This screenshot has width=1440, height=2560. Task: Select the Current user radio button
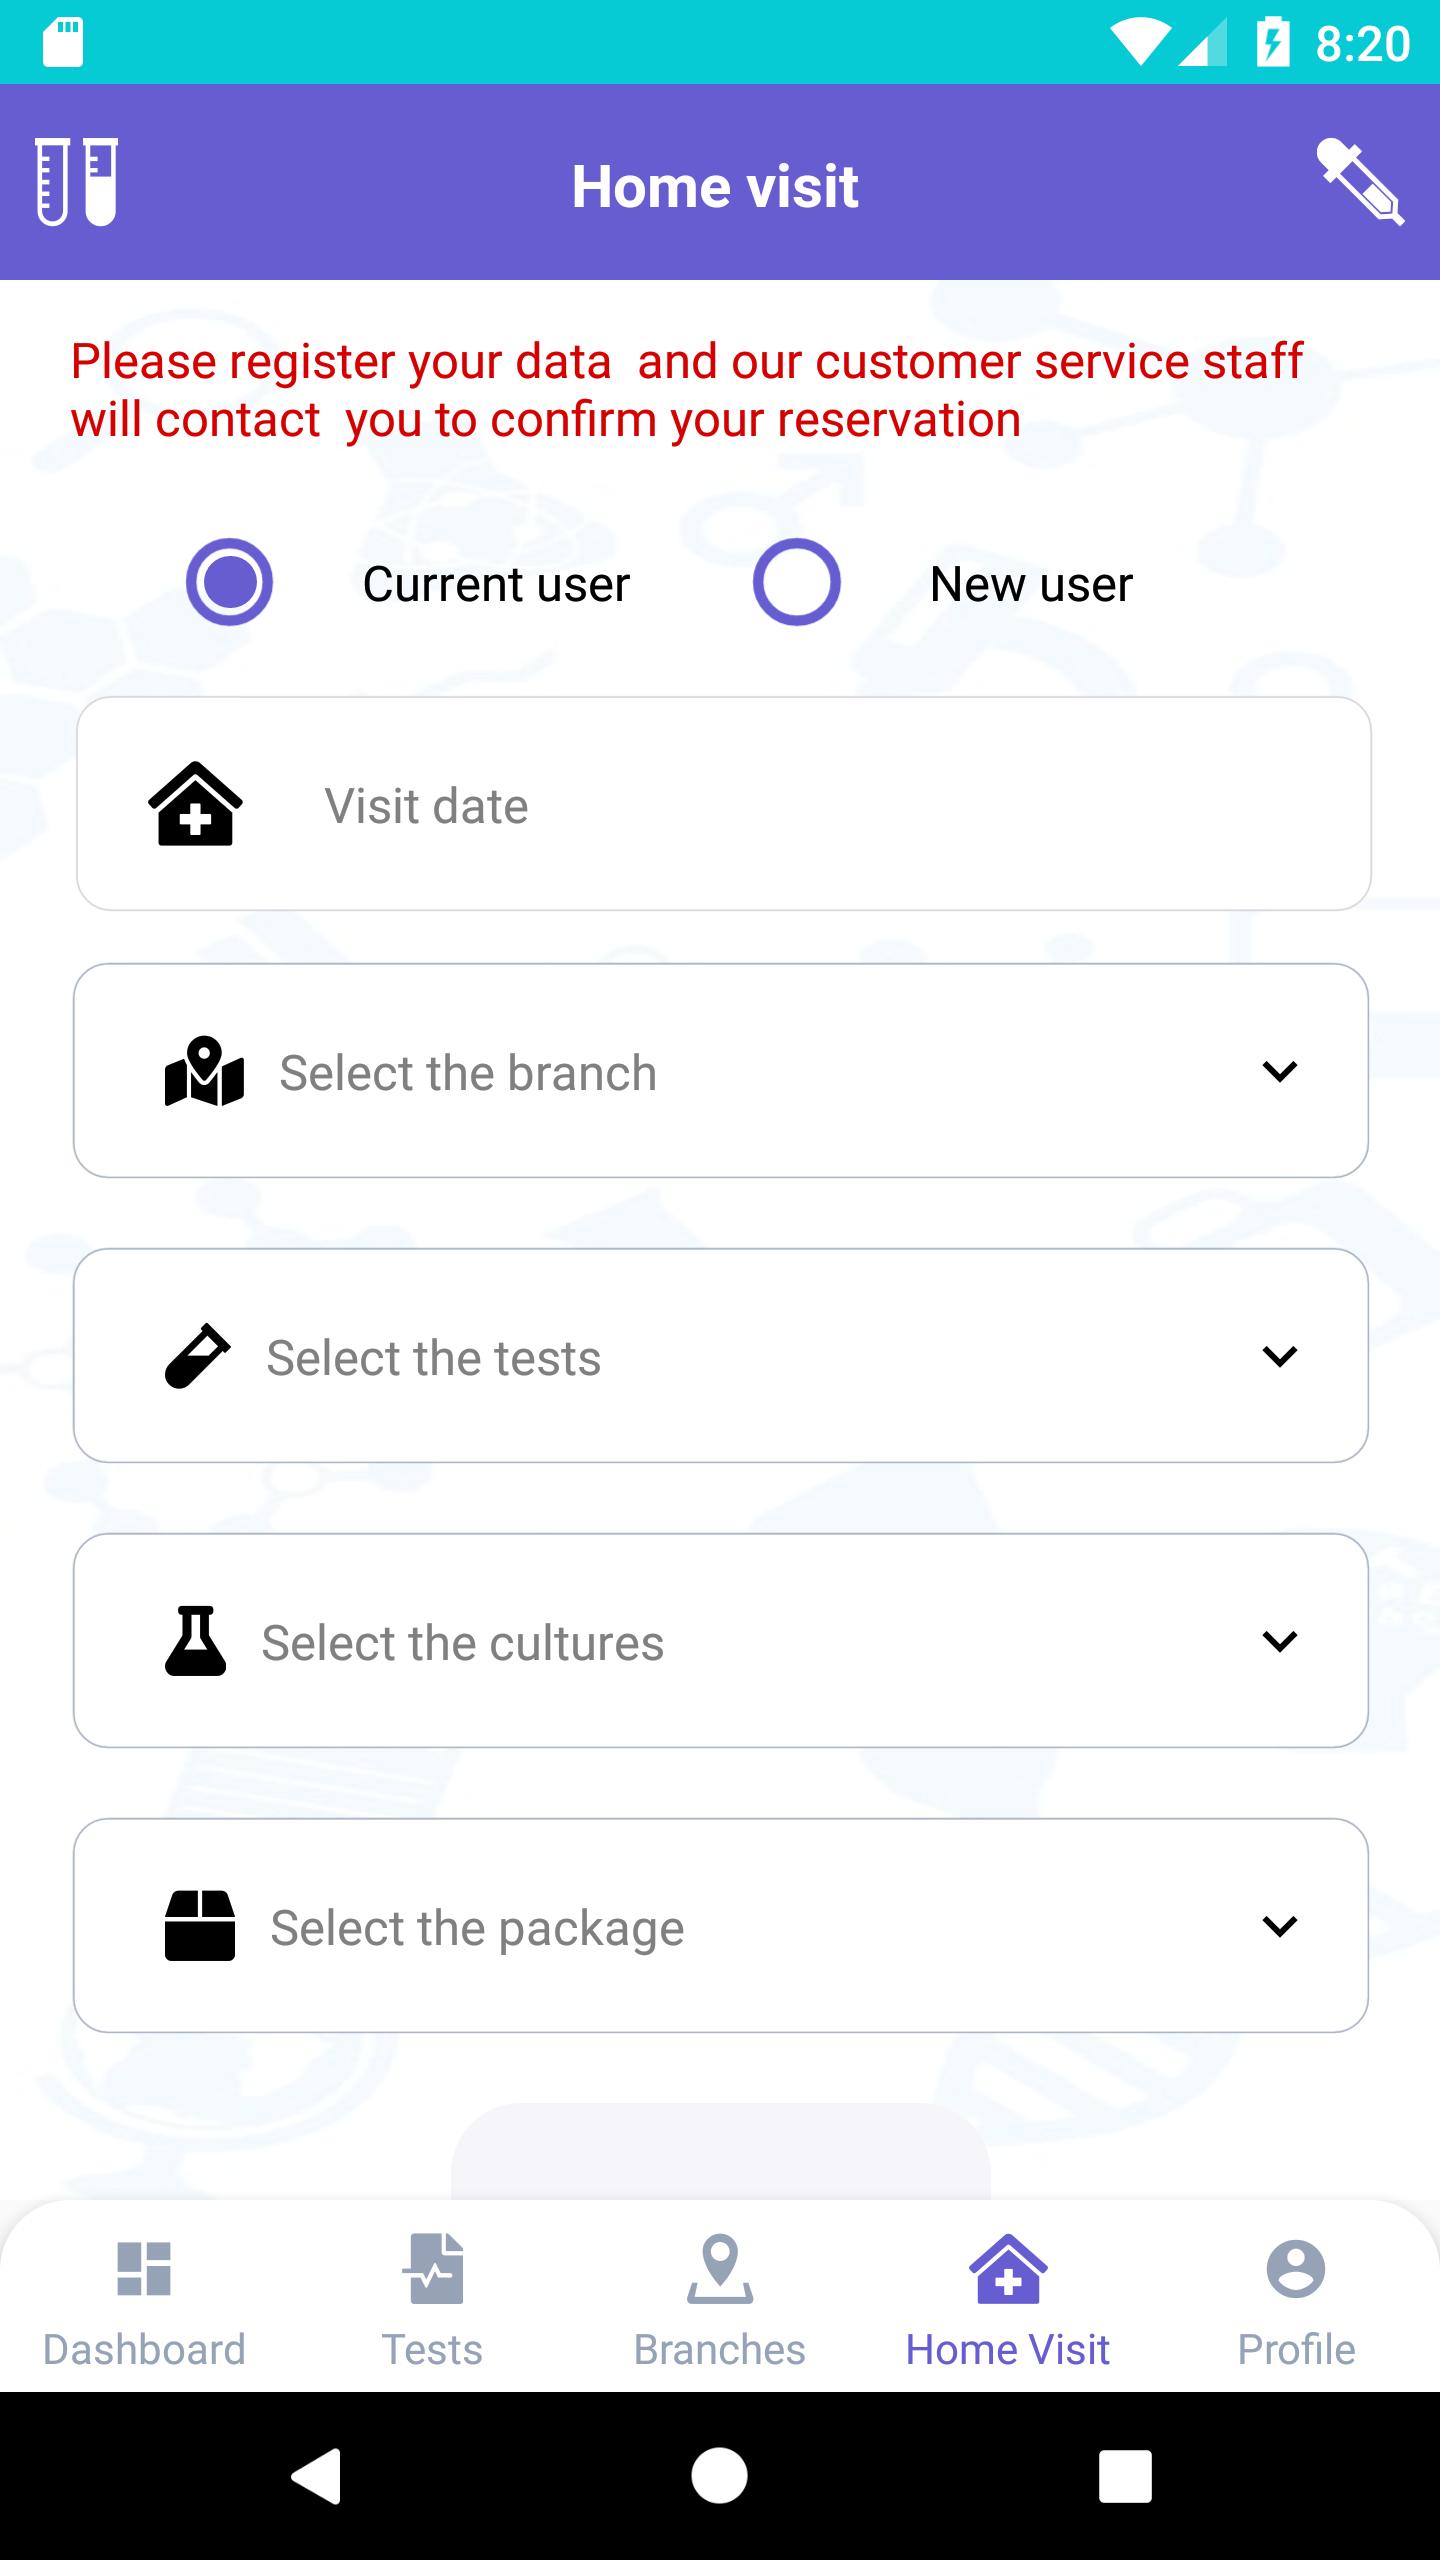[229, 582]
